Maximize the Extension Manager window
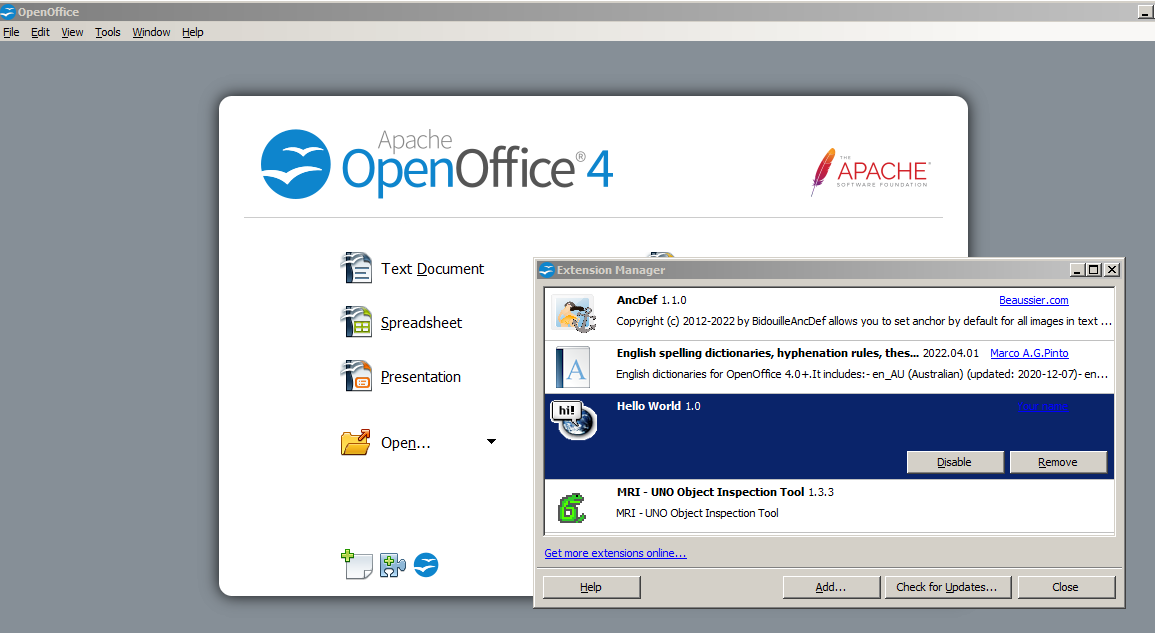 (x=1094, y=270)
